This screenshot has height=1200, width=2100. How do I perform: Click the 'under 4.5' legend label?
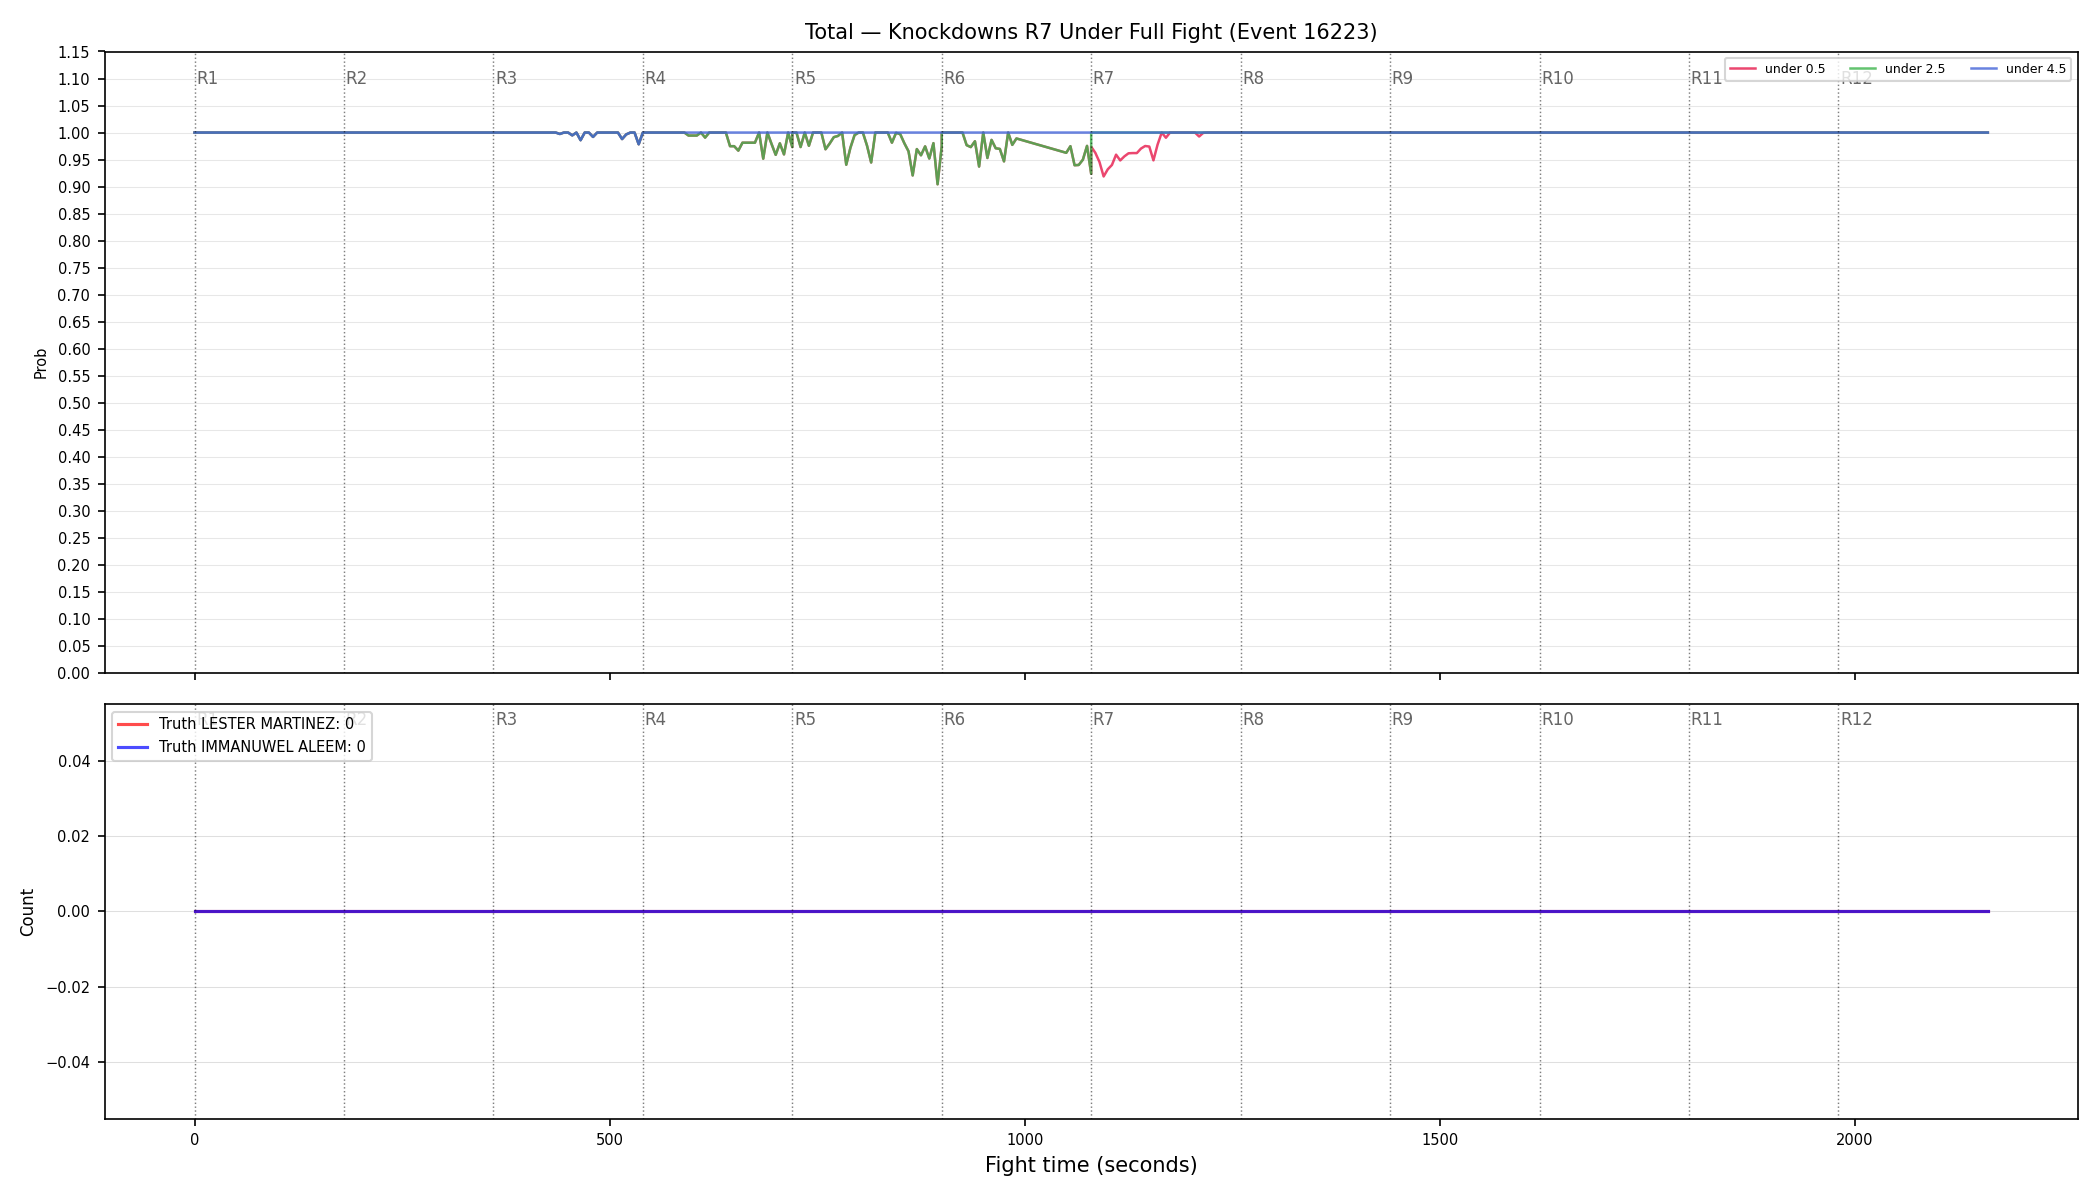tap(2036, 69)
